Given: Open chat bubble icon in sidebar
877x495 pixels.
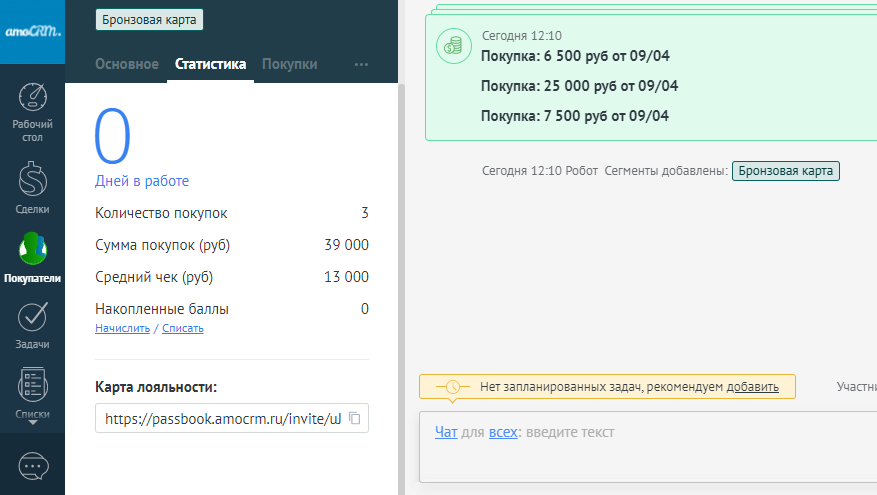Looking at the screenshot, I should [x=32, y=466].
